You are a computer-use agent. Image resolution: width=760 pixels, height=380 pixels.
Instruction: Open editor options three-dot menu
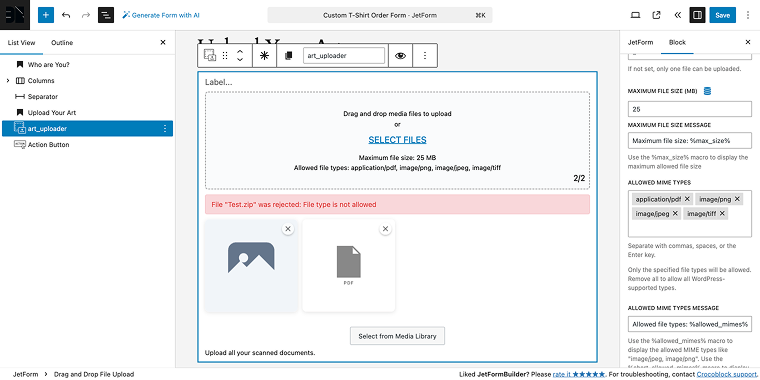(748, 15)
